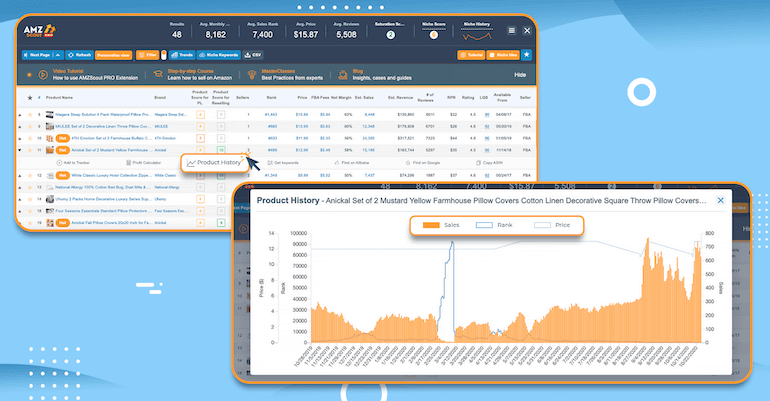Click the Trends chart button
Viewport: 770px width, 401px height.
point(182,55)
